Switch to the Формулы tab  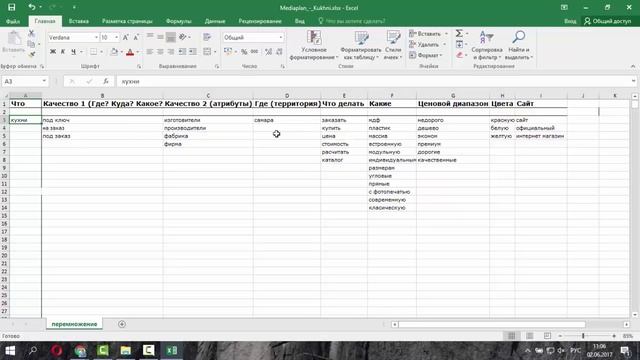[179, 21]
